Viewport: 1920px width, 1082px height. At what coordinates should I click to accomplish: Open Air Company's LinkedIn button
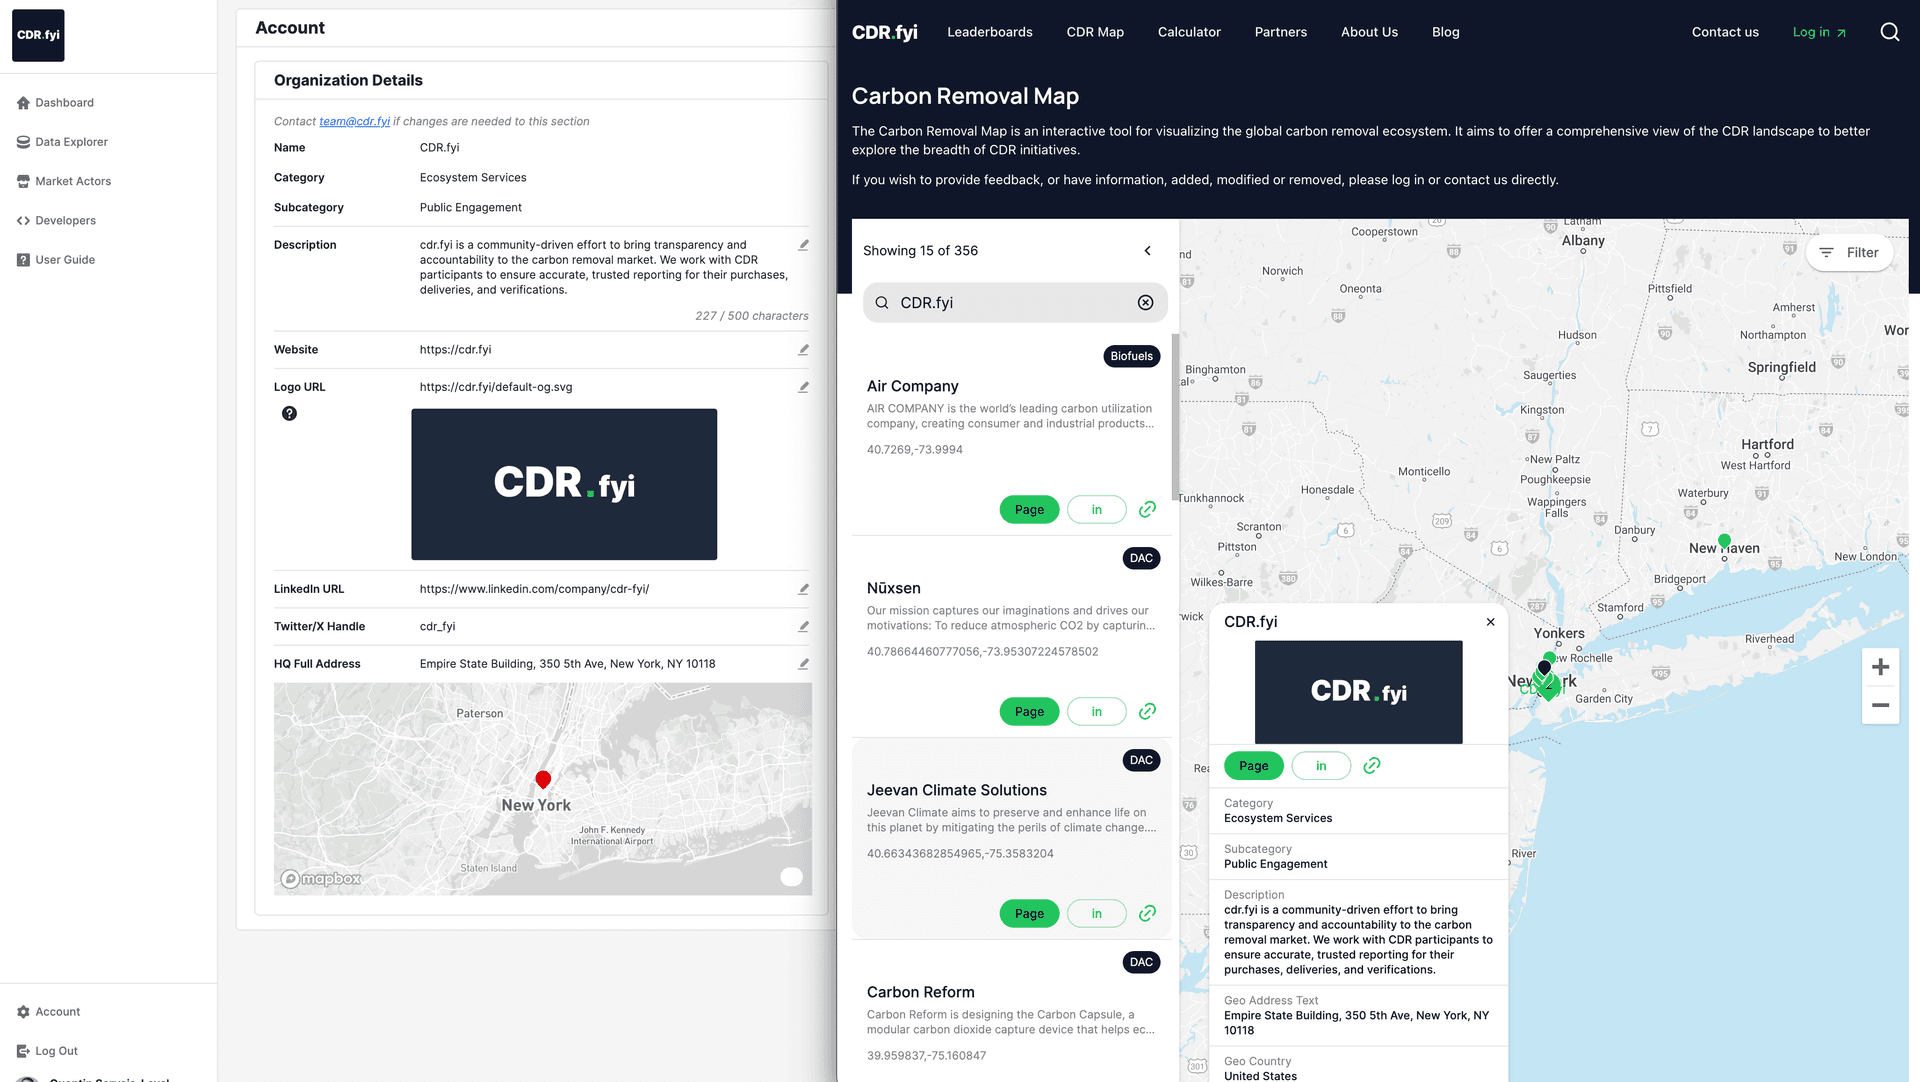1096,510
